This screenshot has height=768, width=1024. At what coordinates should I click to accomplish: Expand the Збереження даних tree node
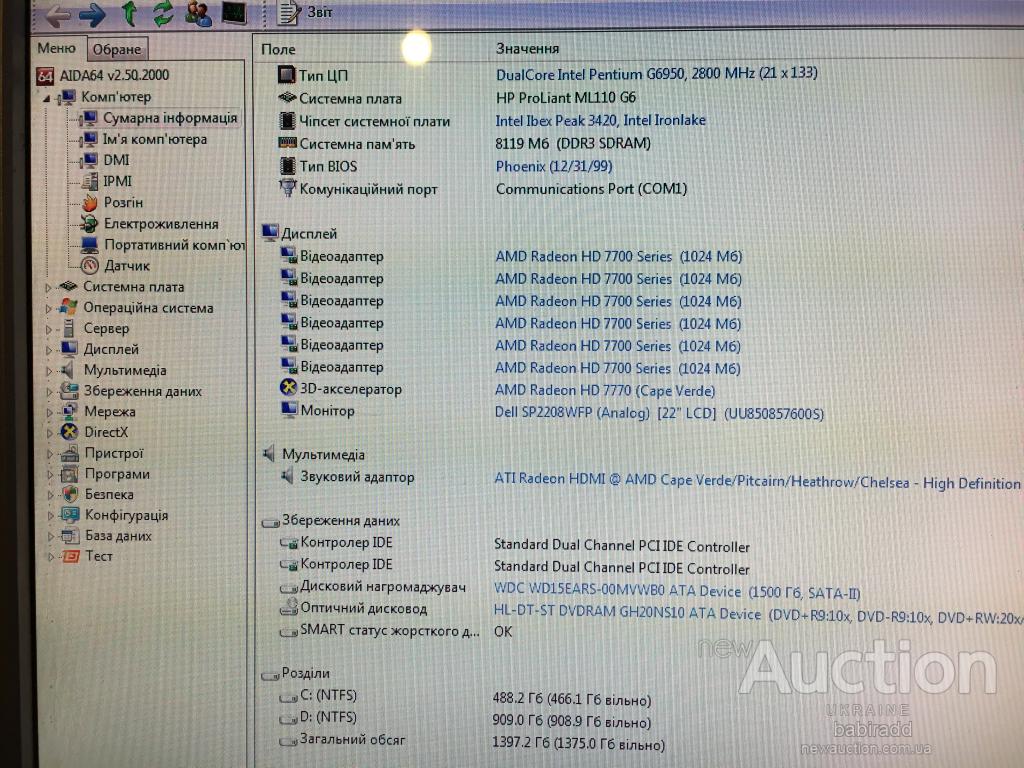(49, 392)
